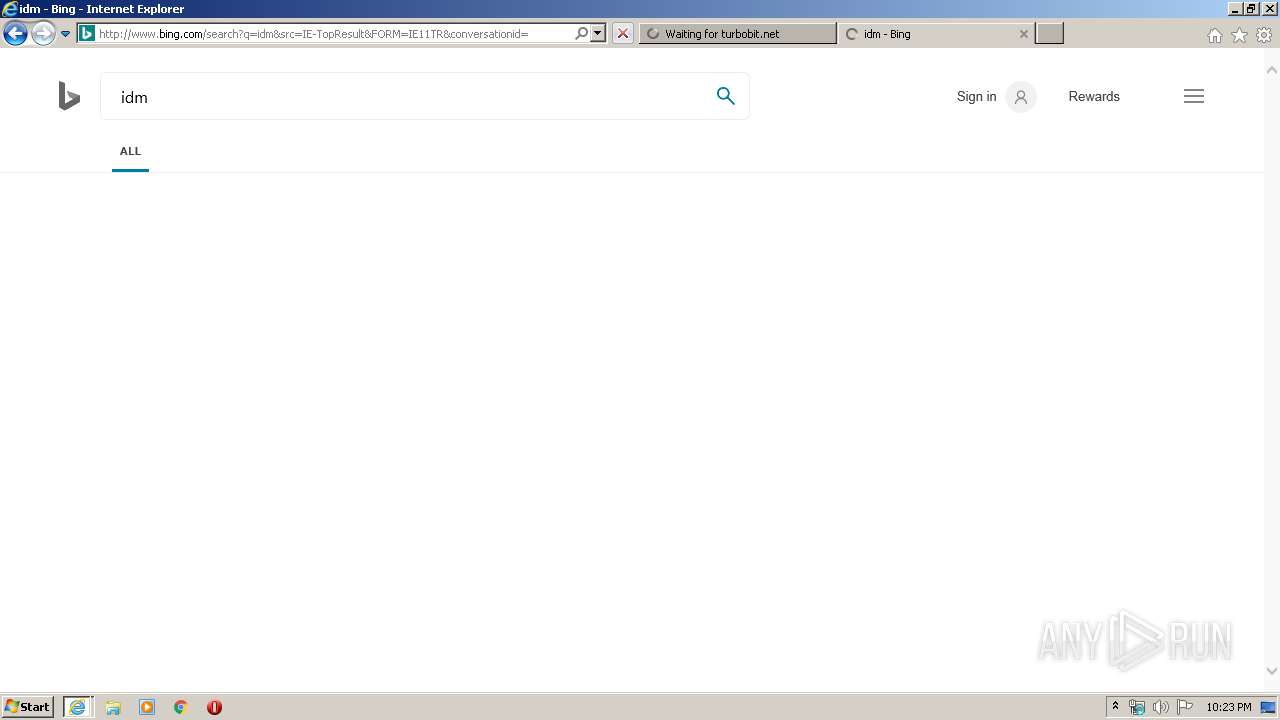Open the Bing hamburger menu
Screen dimensions: 1280x720
[1194, 96]
